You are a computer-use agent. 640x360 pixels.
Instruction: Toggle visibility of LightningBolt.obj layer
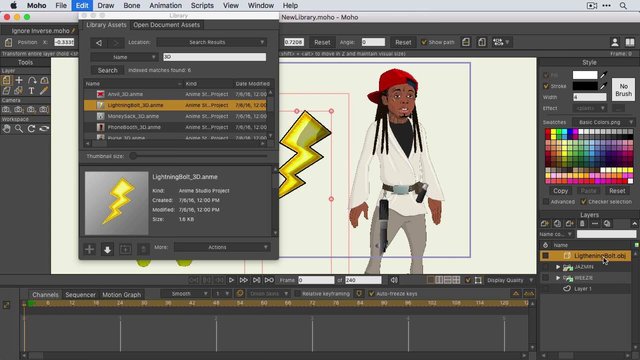[x=545, y=256]
